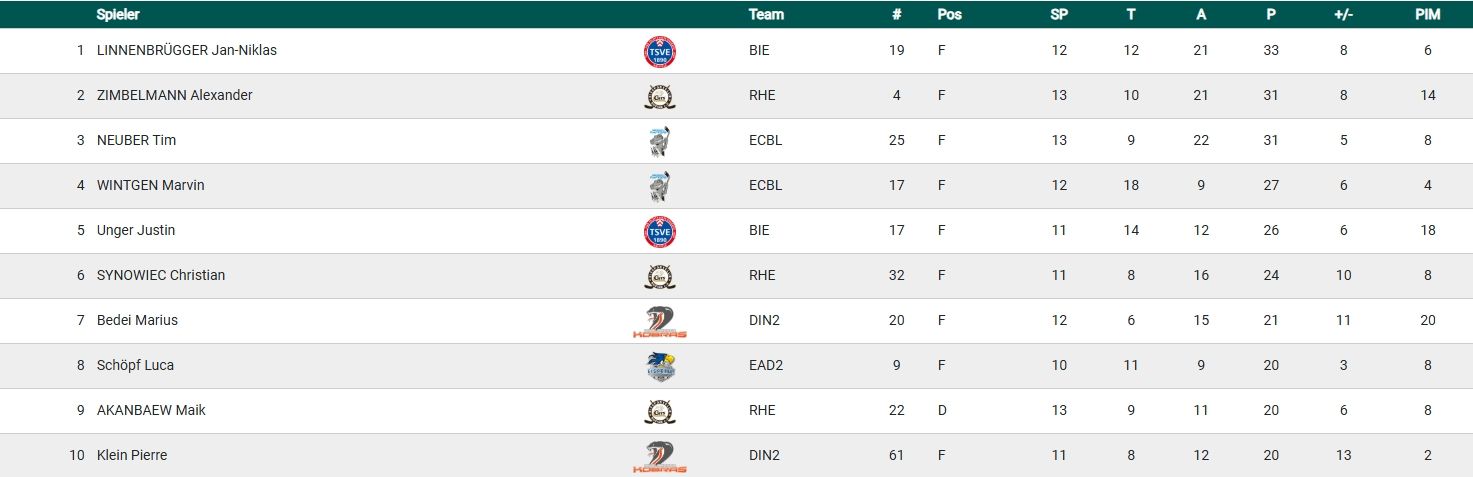The image size is (1473, 477).
Task: Click the Pos column header
Action: click(x=949, y=15)
